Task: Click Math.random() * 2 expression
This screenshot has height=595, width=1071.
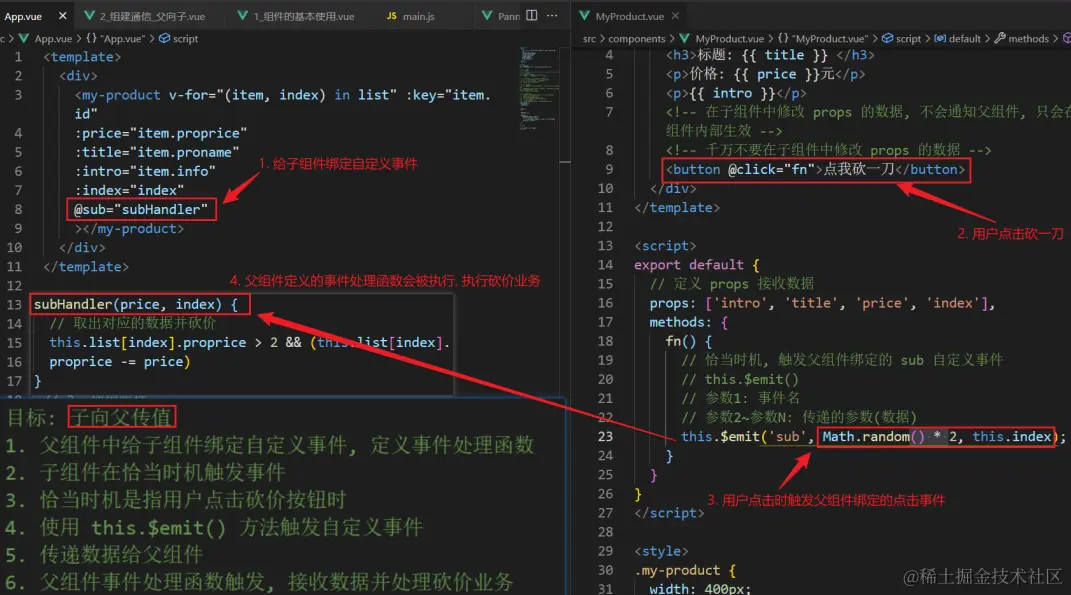Action: pyautogui.click(x=891, y=437)
